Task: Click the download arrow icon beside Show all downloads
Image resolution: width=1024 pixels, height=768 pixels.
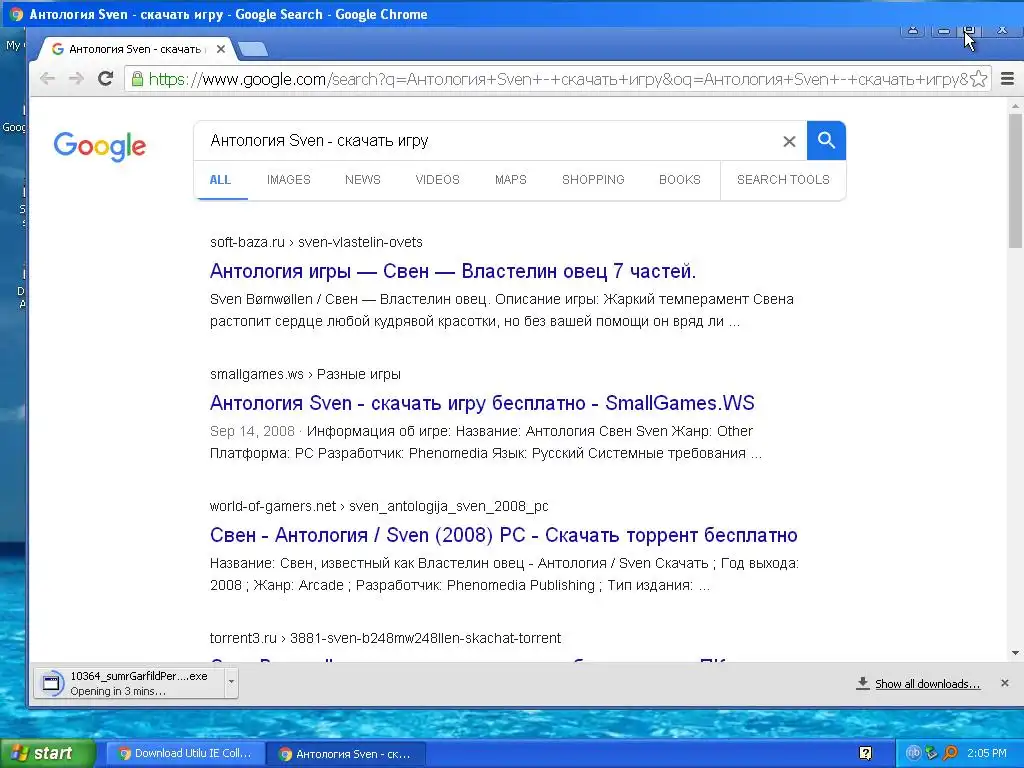Action: click(x=863, y=683)
